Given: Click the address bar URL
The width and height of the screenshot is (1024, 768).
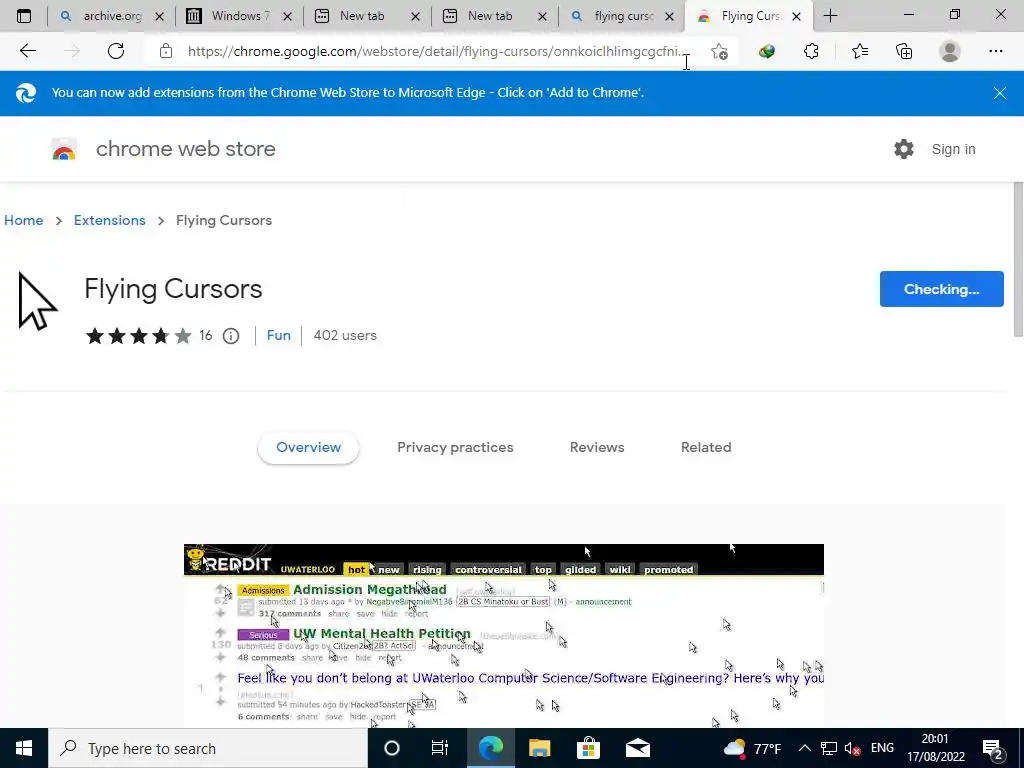Looking at the screenshot, I should tap(436, 51).
